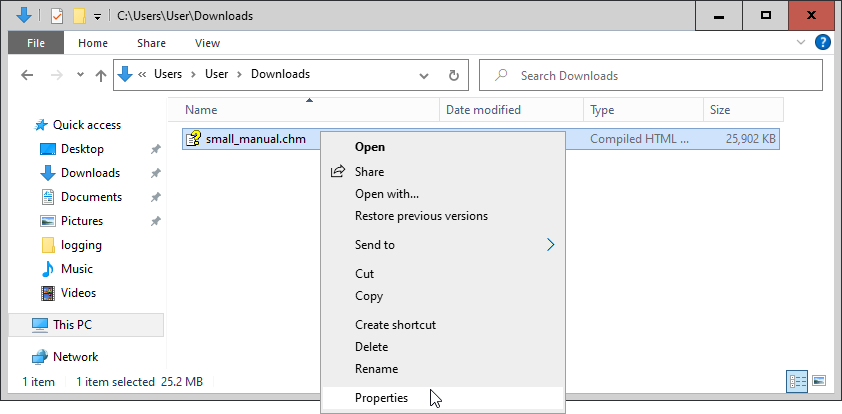Click in the Search Downloads field

(x=650, y=76)
